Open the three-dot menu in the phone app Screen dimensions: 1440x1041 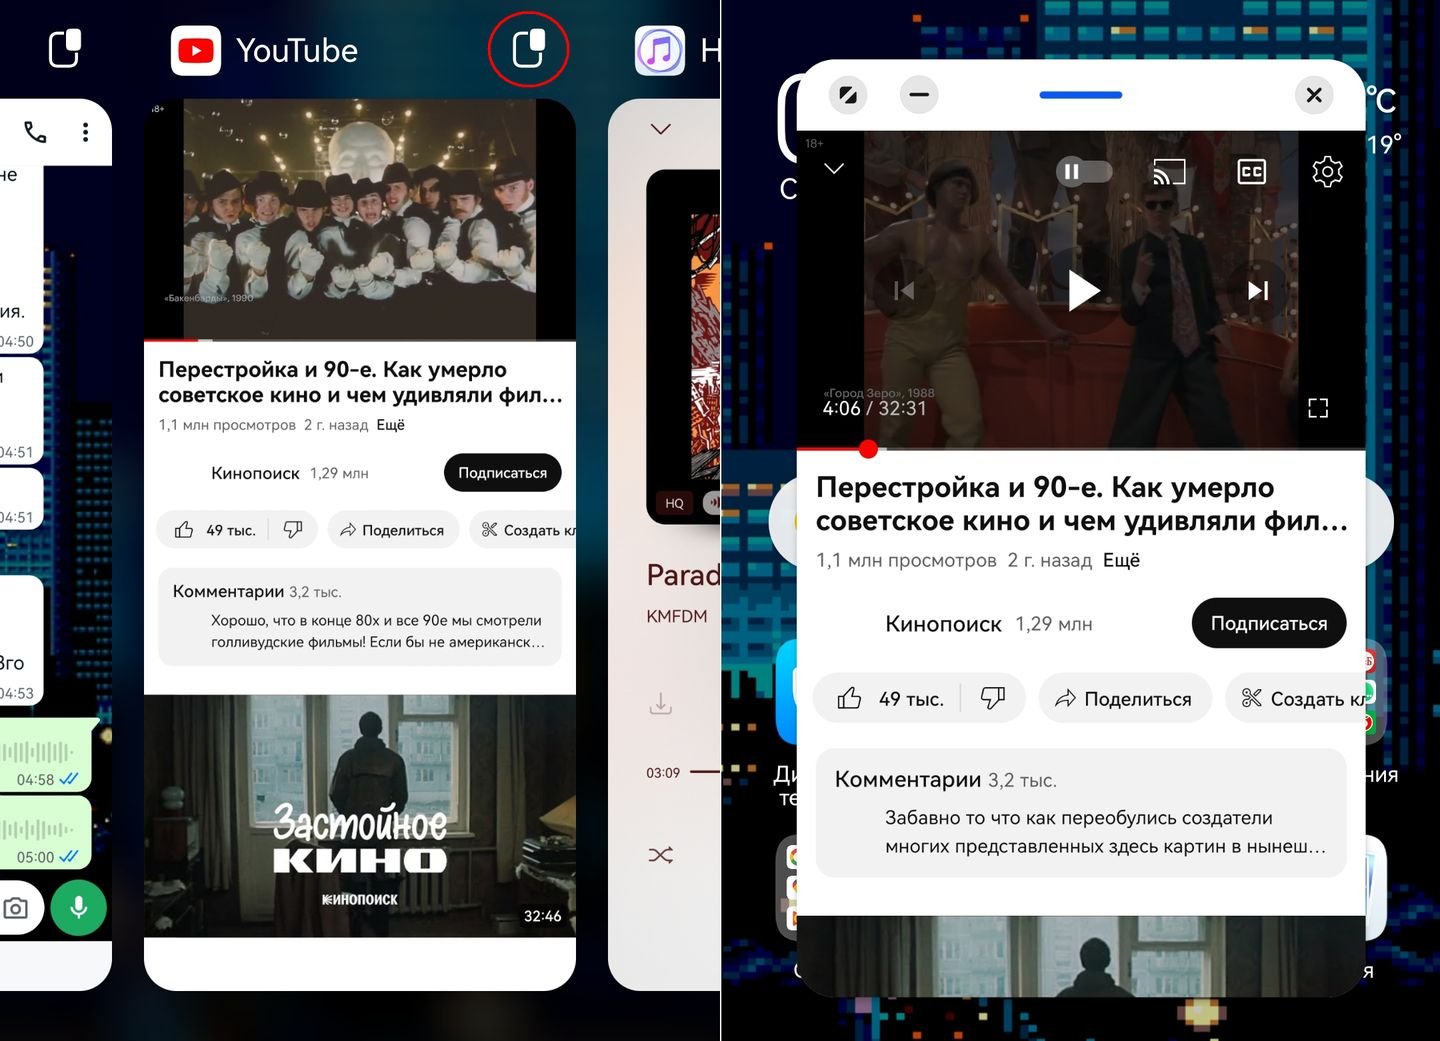86,131
